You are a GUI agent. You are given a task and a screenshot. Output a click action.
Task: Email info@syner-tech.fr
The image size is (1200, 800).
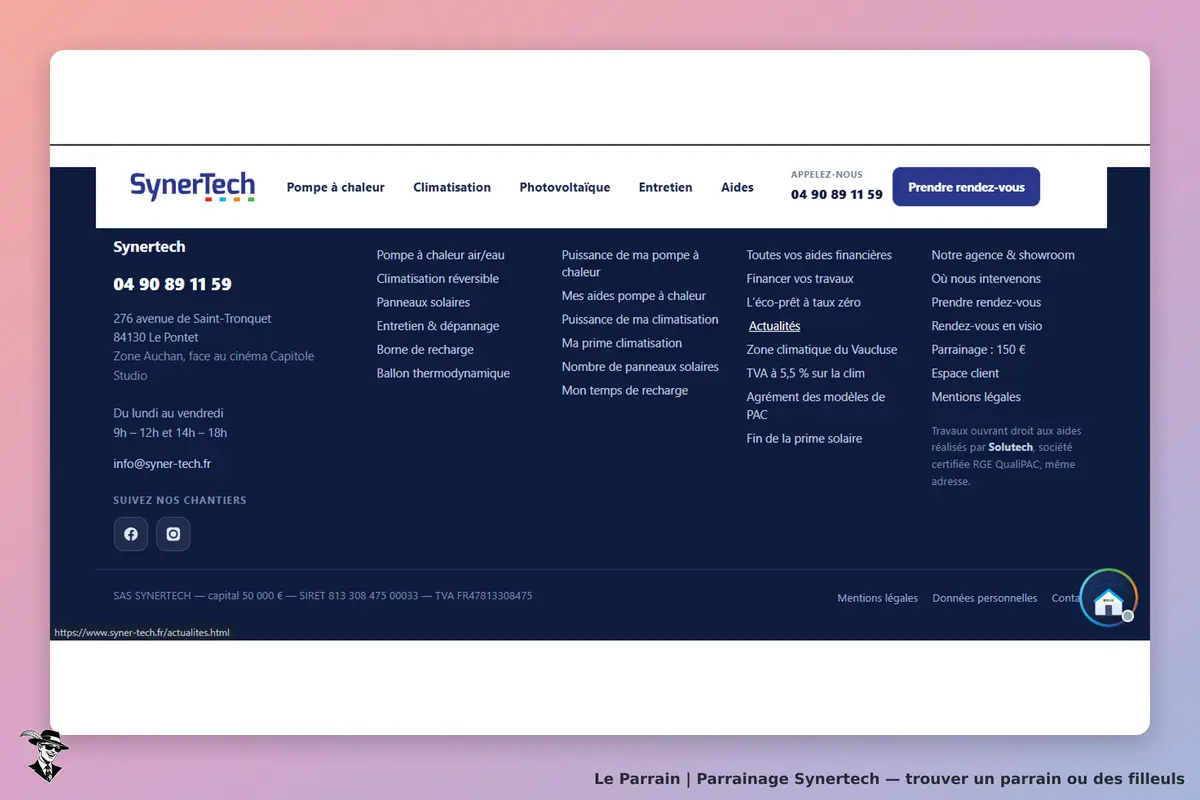click(162, 464)
